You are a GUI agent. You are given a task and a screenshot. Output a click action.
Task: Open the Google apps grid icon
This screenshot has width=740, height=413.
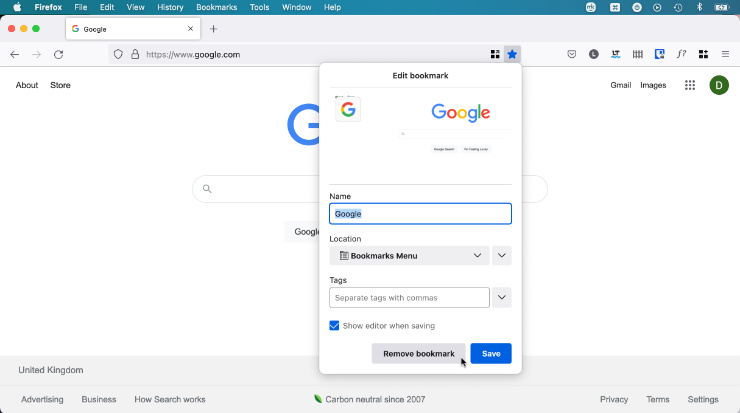(690, 85)
